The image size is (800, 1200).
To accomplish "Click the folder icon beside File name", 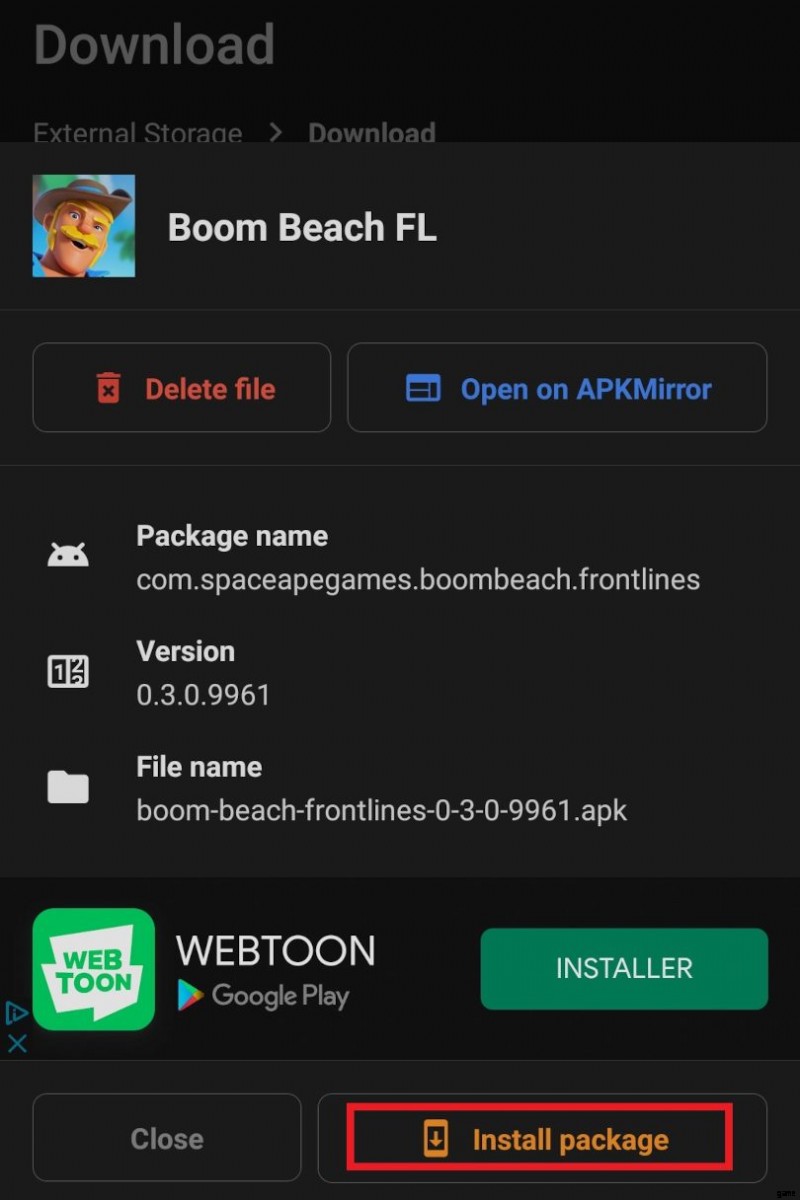I will 68,787.
